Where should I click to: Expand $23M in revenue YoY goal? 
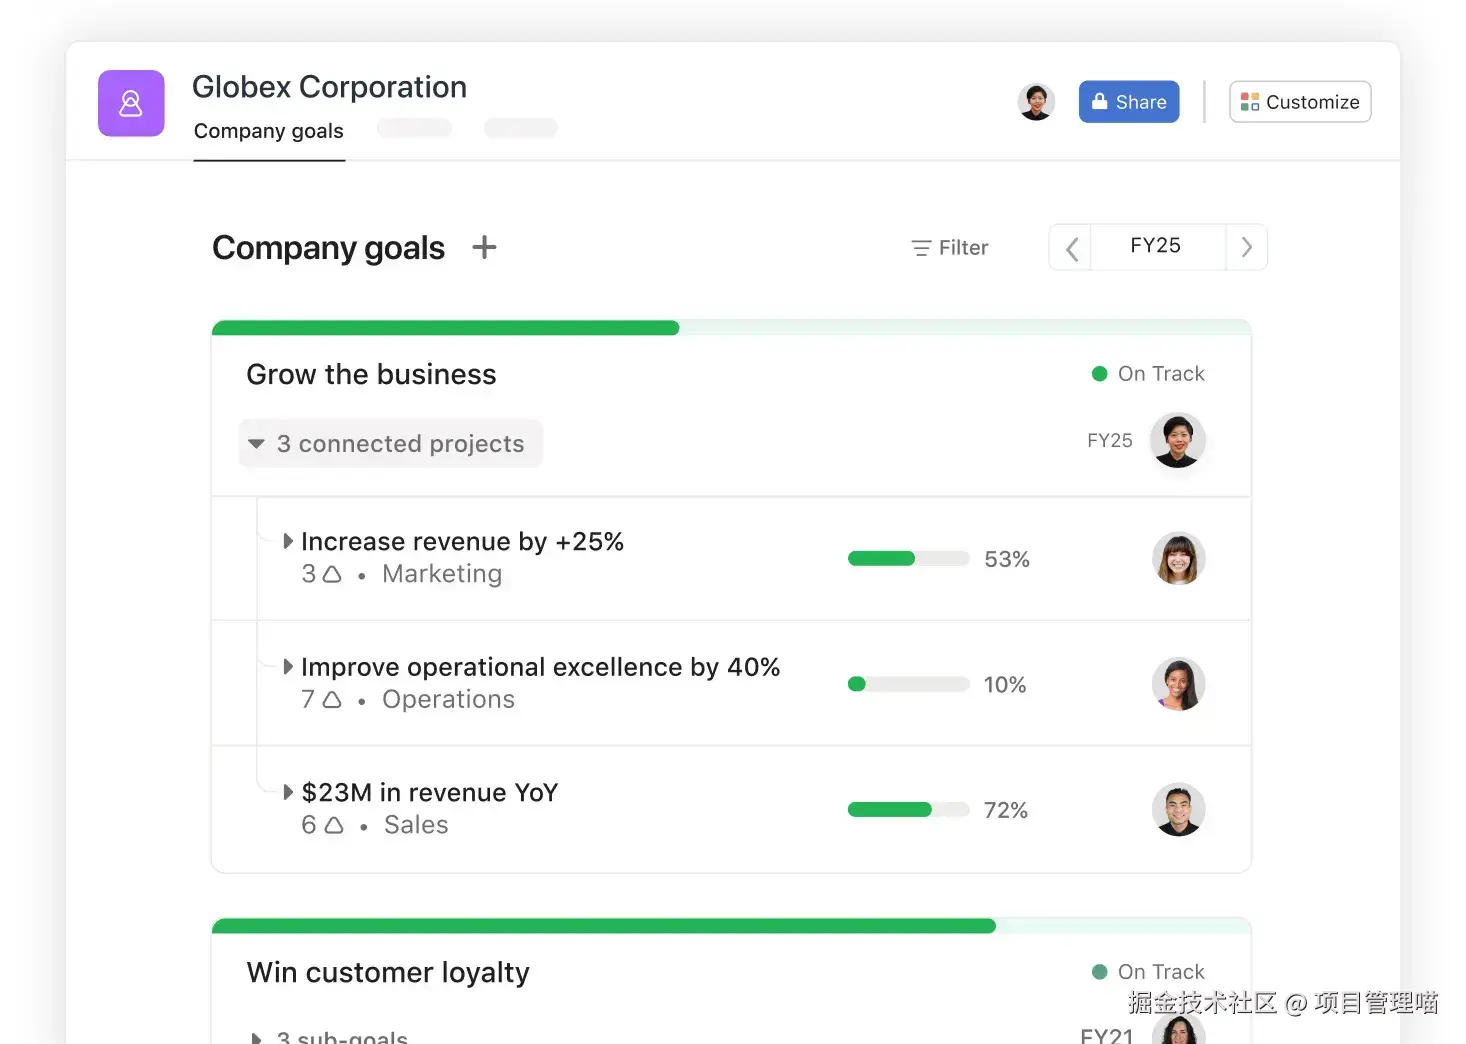(288, 792)
